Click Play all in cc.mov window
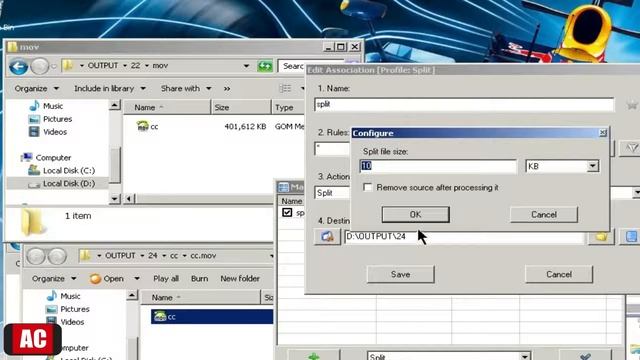 [166, 279]
